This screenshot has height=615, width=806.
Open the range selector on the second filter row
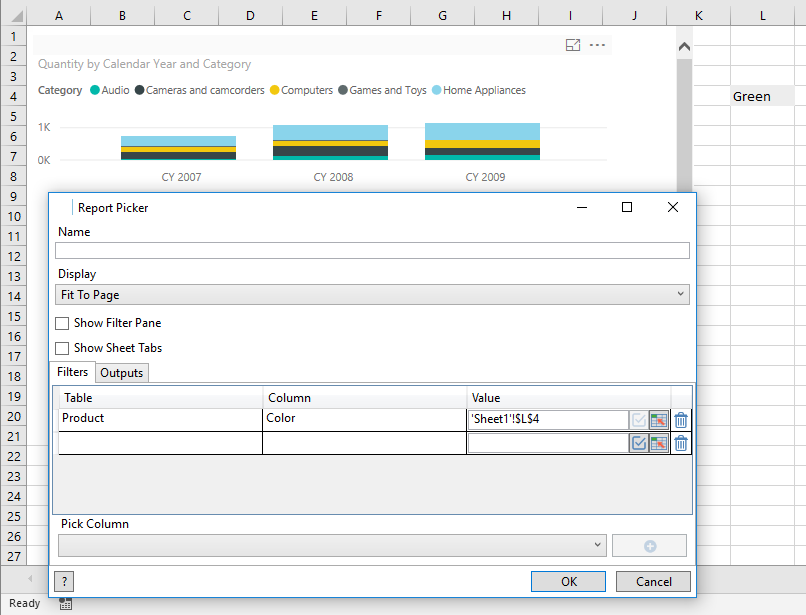[659, 442]
